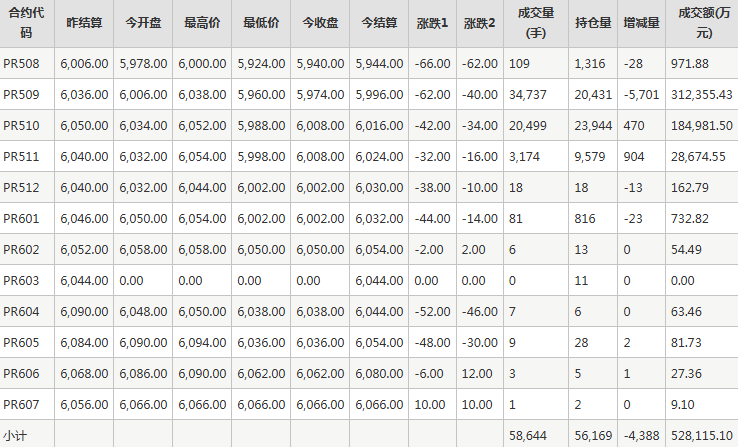Click contract code PR607
This screenshot has height=447, width=738.
[x=21, y=405]
